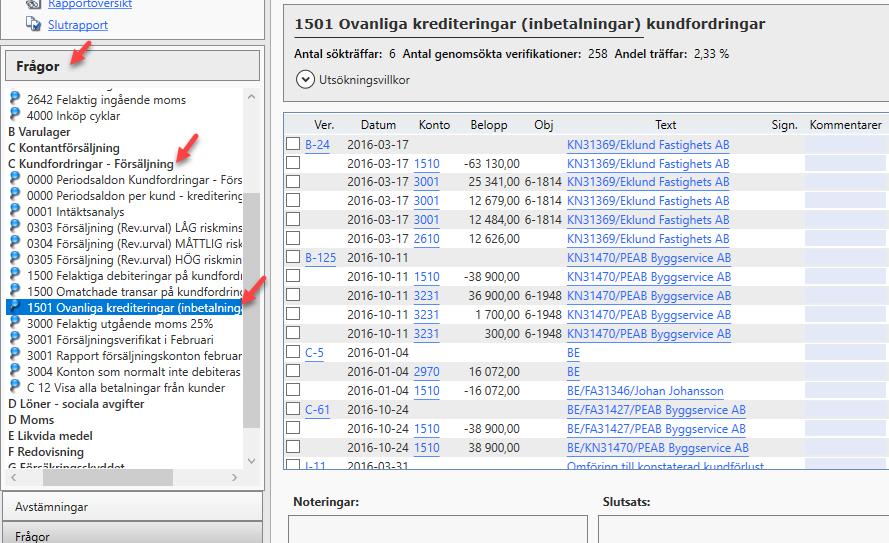
Task: Click the Slutrapport report icon
Action: pos(33,24)
